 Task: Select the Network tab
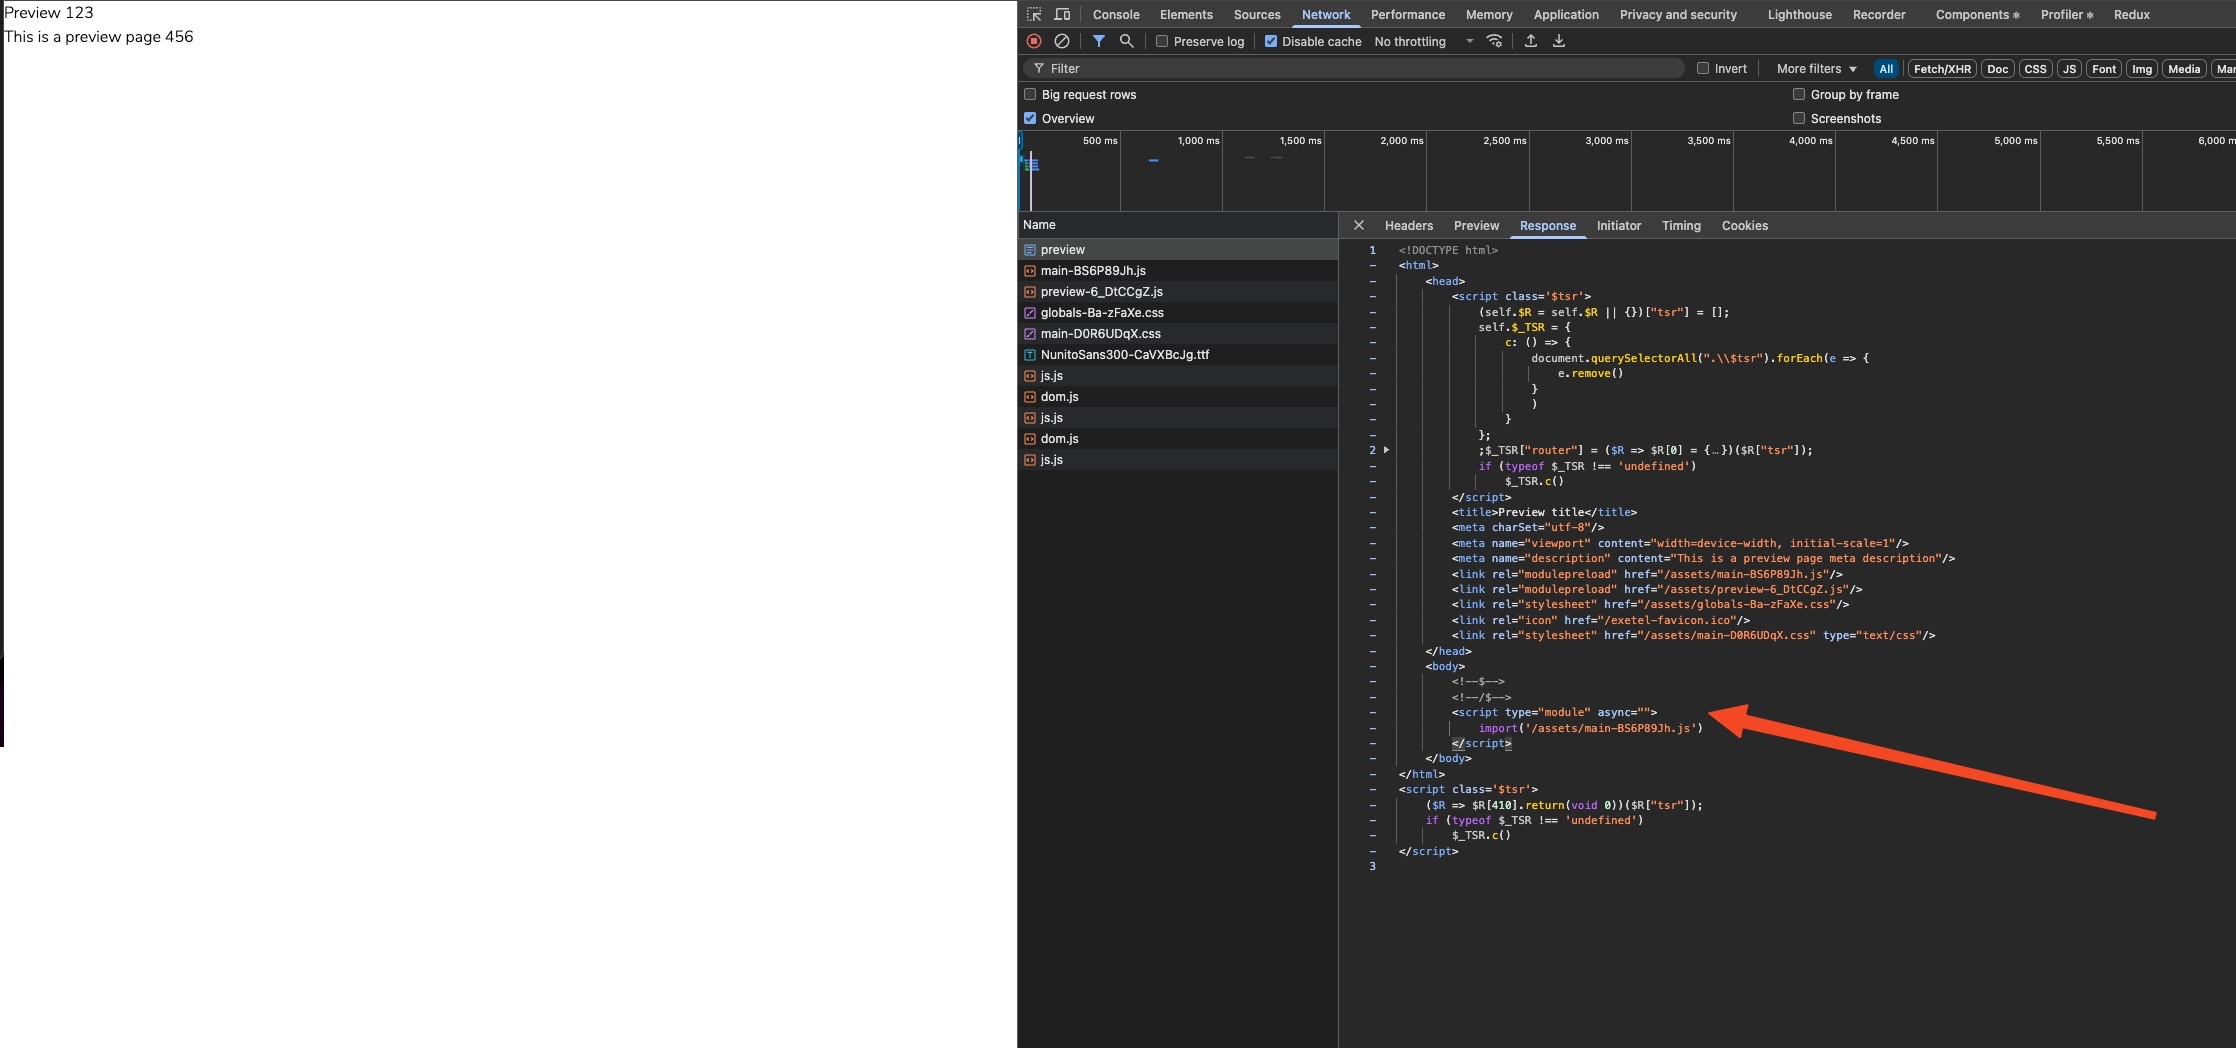click(x=1326, y=14)
